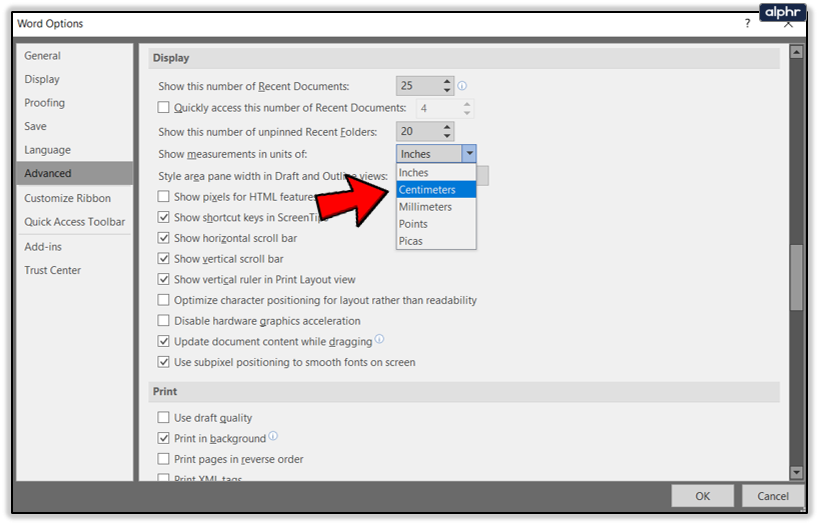This screenshot has width=819, height=525.
Task: Click scroll up arrow of options scrollbar
Action: coord(796,52)
